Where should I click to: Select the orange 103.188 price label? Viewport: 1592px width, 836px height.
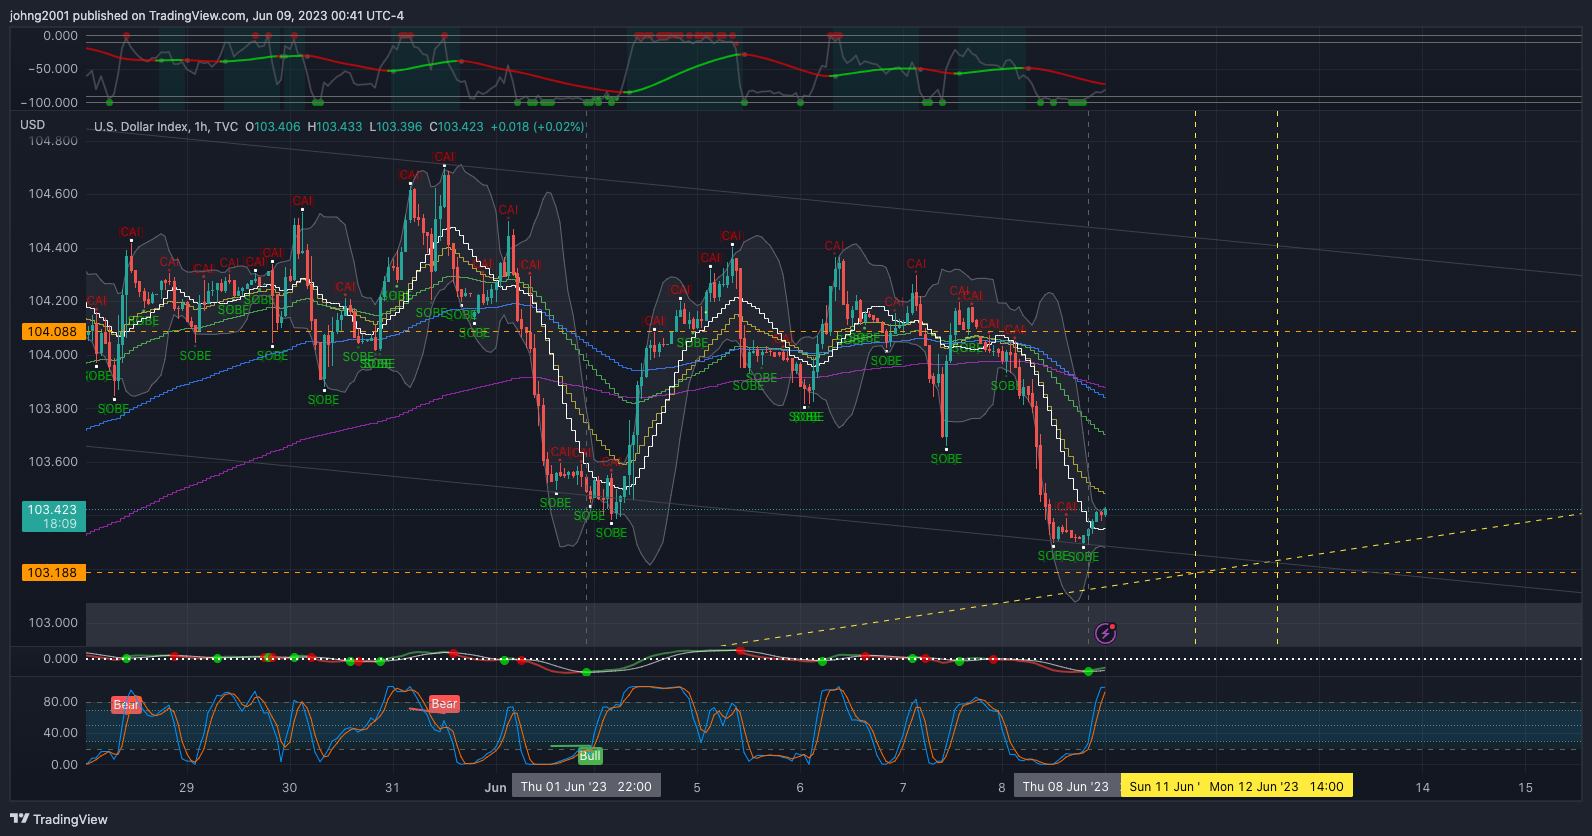tap(53, 573)
